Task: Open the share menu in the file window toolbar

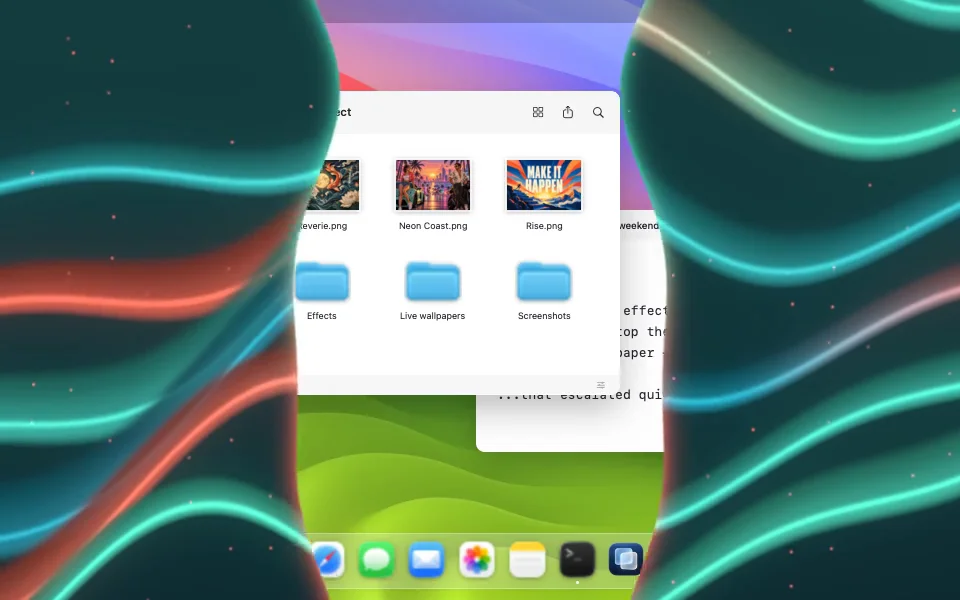Action: tap(568, 112)
